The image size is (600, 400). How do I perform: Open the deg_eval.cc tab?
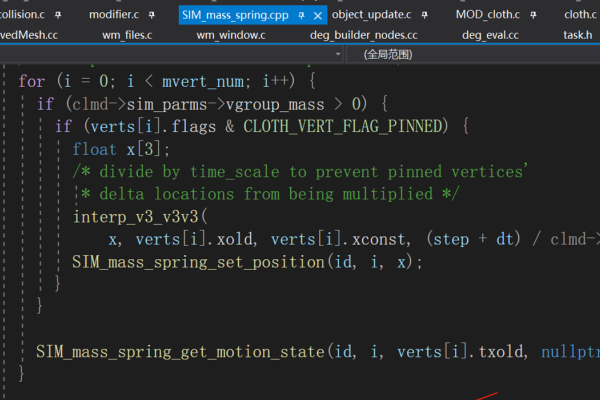click(490, 34)
